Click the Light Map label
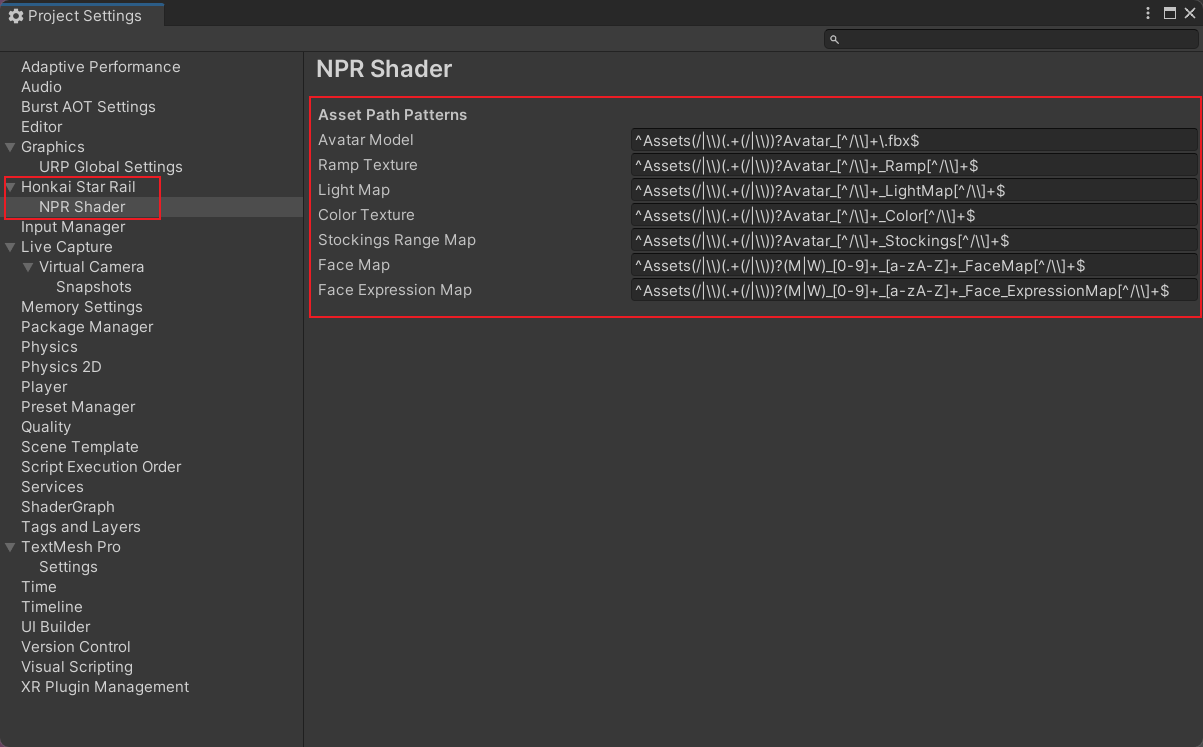 click(x=354, y=190)
